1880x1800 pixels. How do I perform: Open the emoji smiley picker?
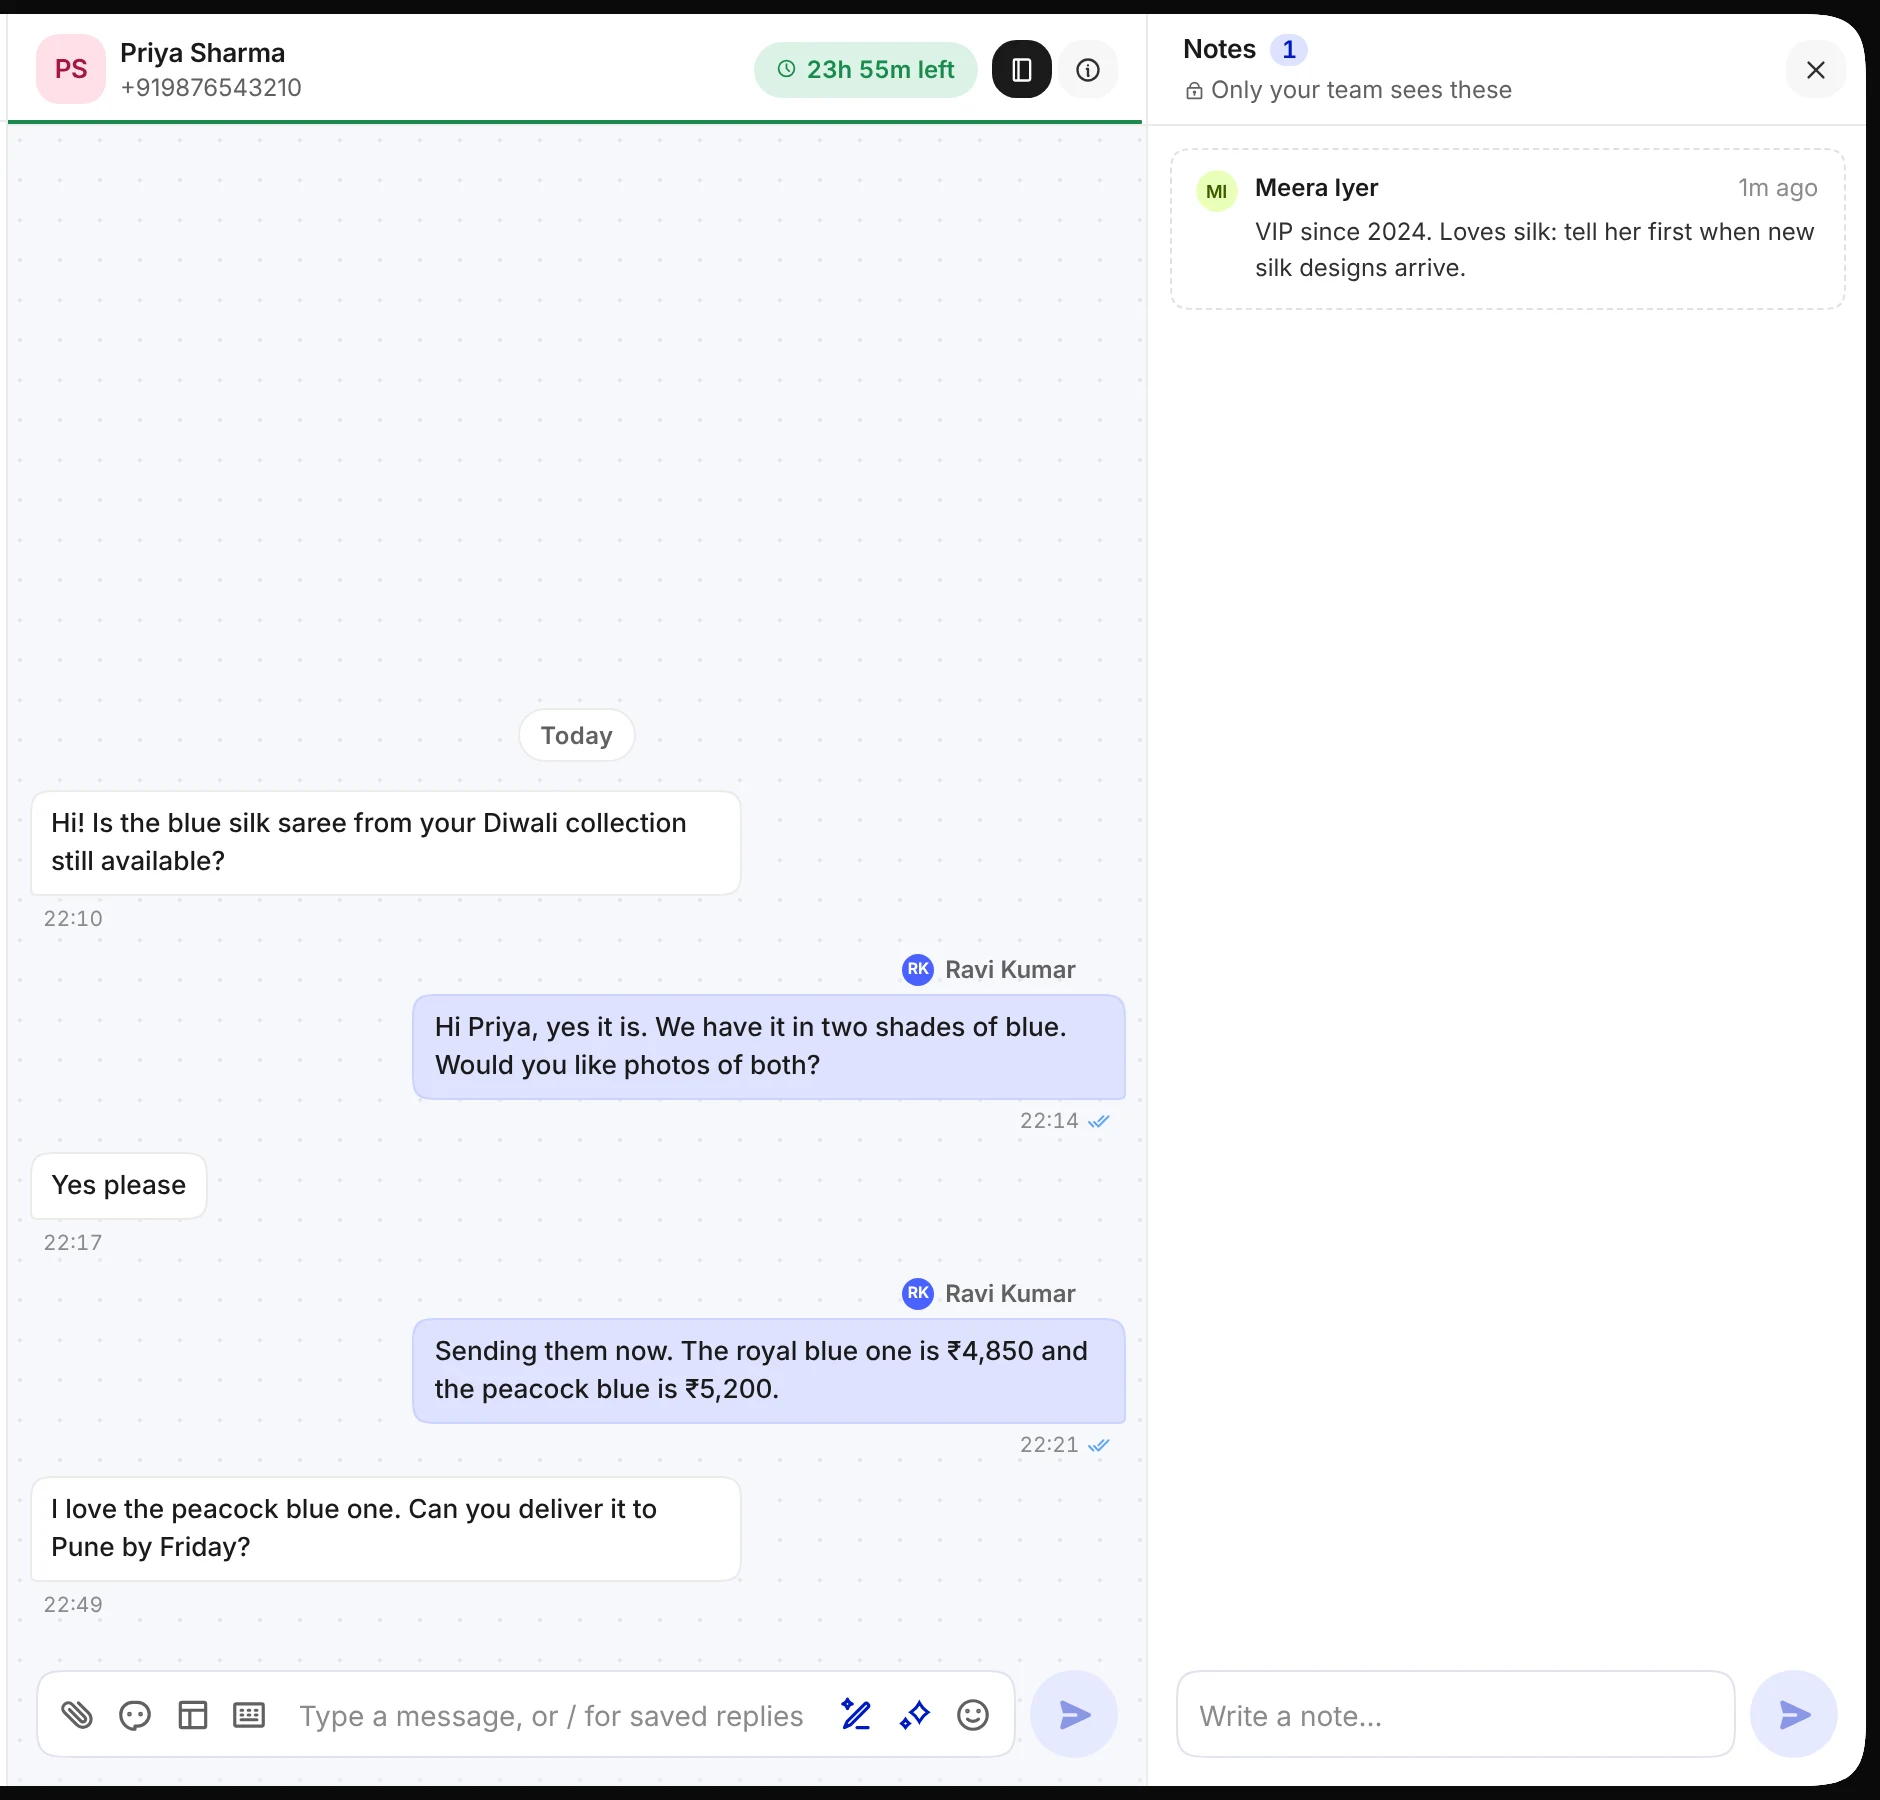click(x=972, y=1715)
